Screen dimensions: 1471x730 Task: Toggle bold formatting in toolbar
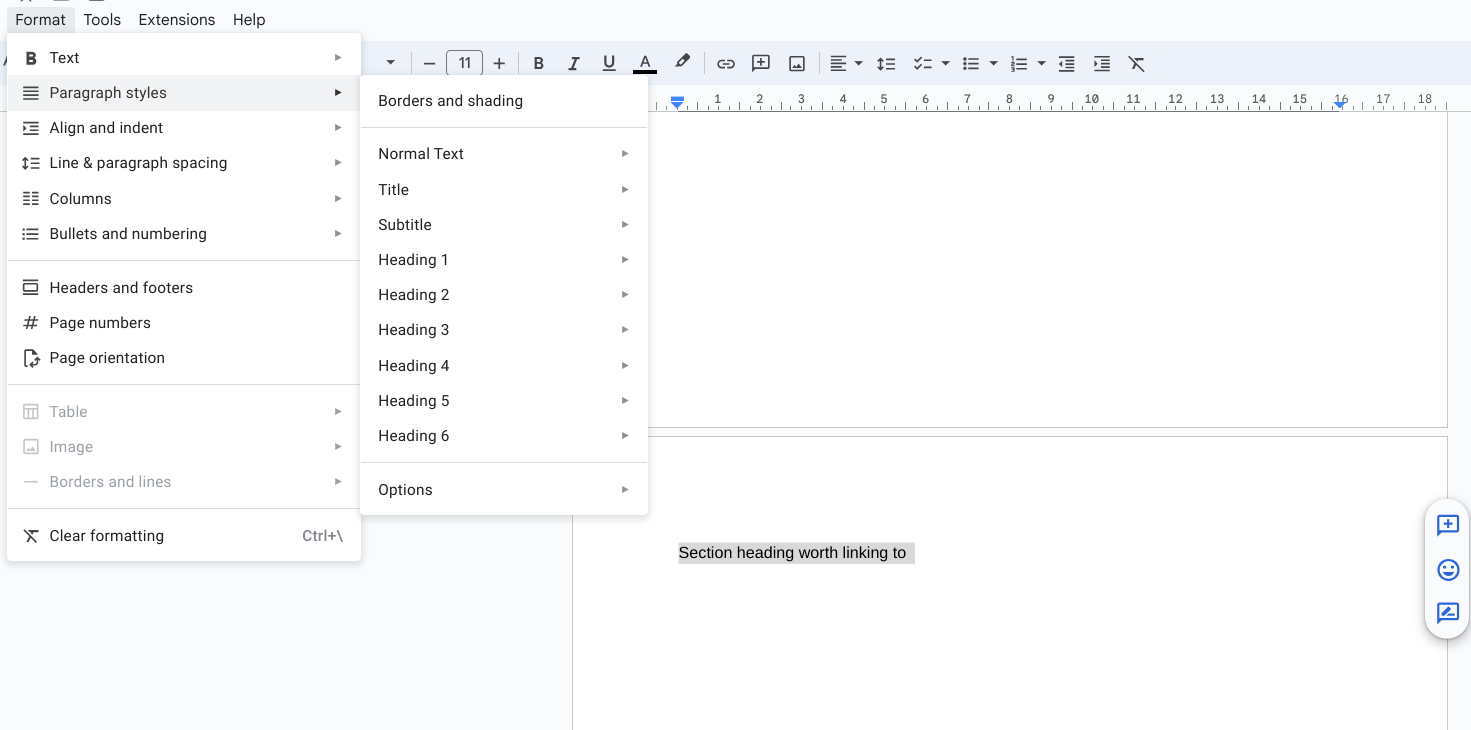pyautogui.click(x=538, y=63)
